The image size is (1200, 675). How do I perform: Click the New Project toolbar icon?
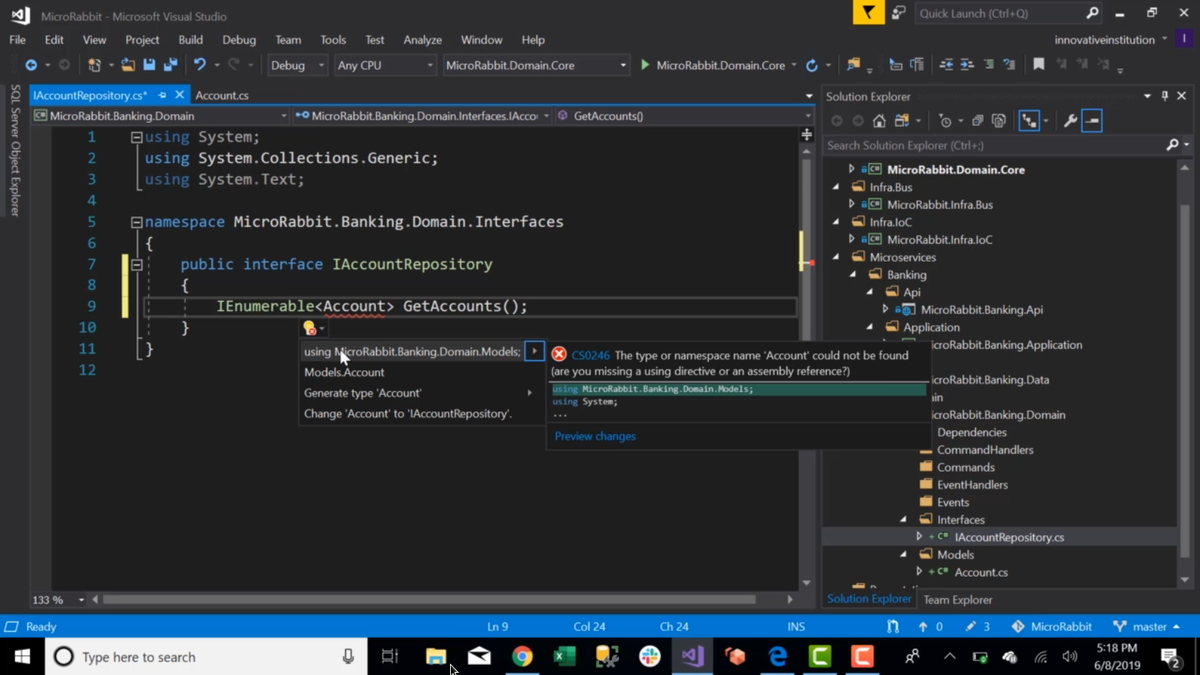[94, 65]
